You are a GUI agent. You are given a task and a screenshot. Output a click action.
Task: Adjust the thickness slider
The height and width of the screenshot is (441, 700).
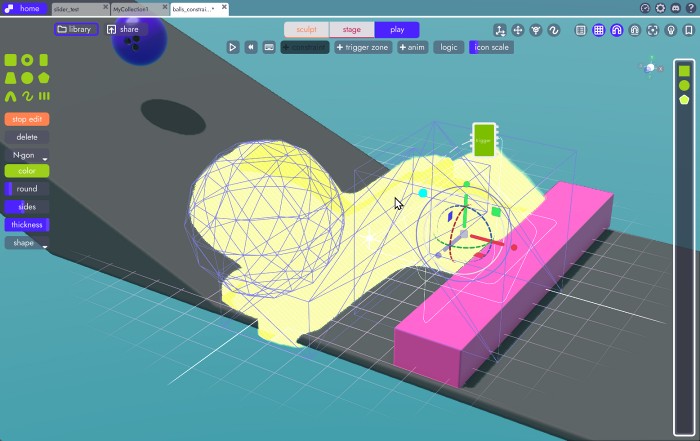(x=27, y=225)
